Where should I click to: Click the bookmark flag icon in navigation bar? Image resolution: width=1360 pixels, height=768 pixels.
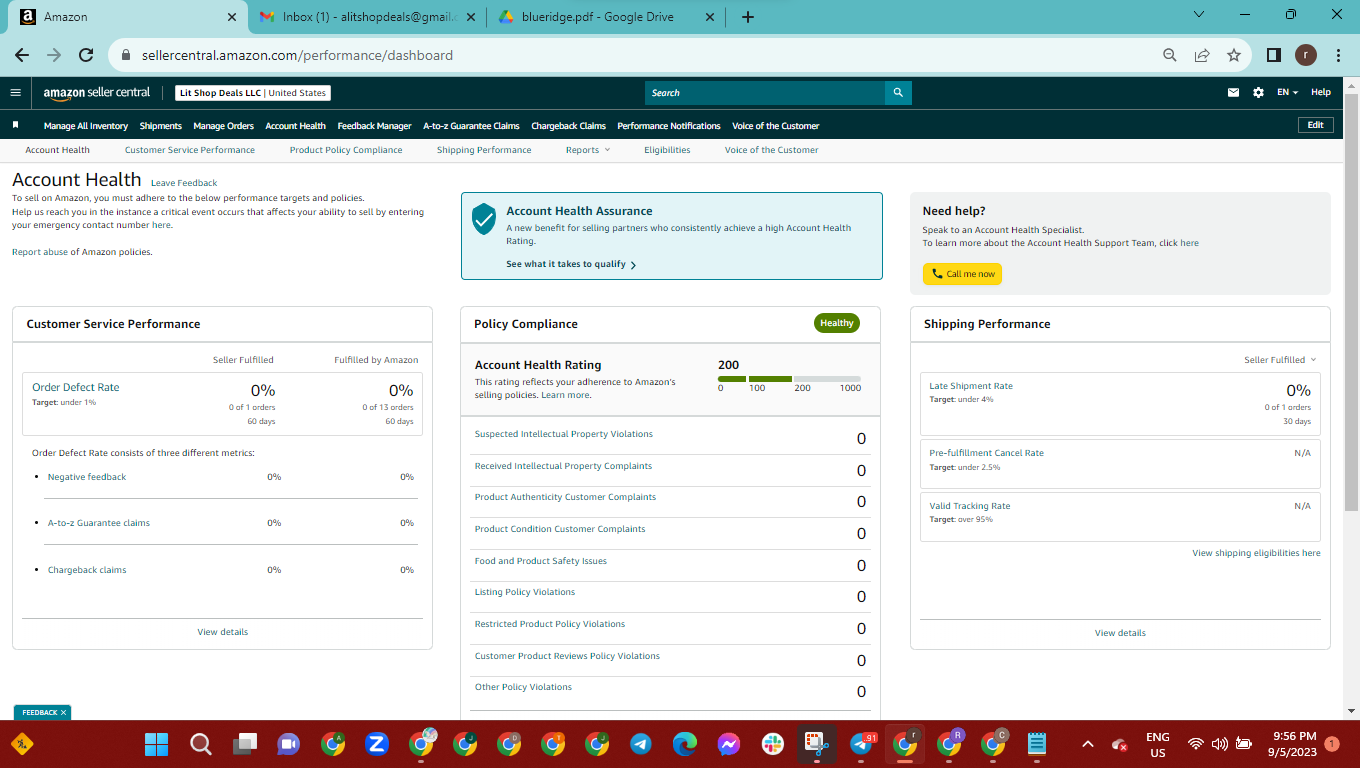(15, 125)
